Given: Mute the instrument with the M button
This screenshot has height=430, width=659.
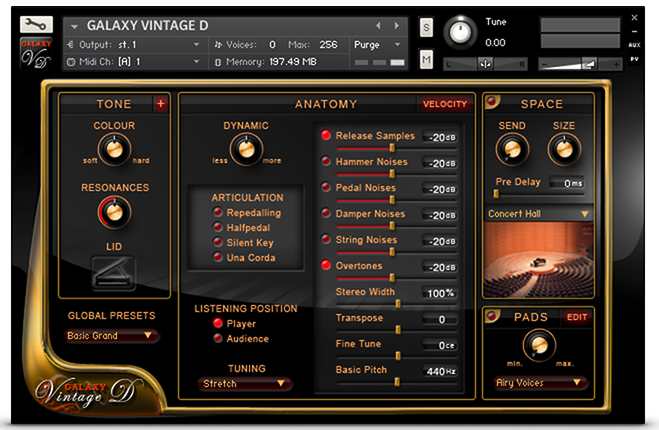Looking at the screenshot, I should 426,59.
